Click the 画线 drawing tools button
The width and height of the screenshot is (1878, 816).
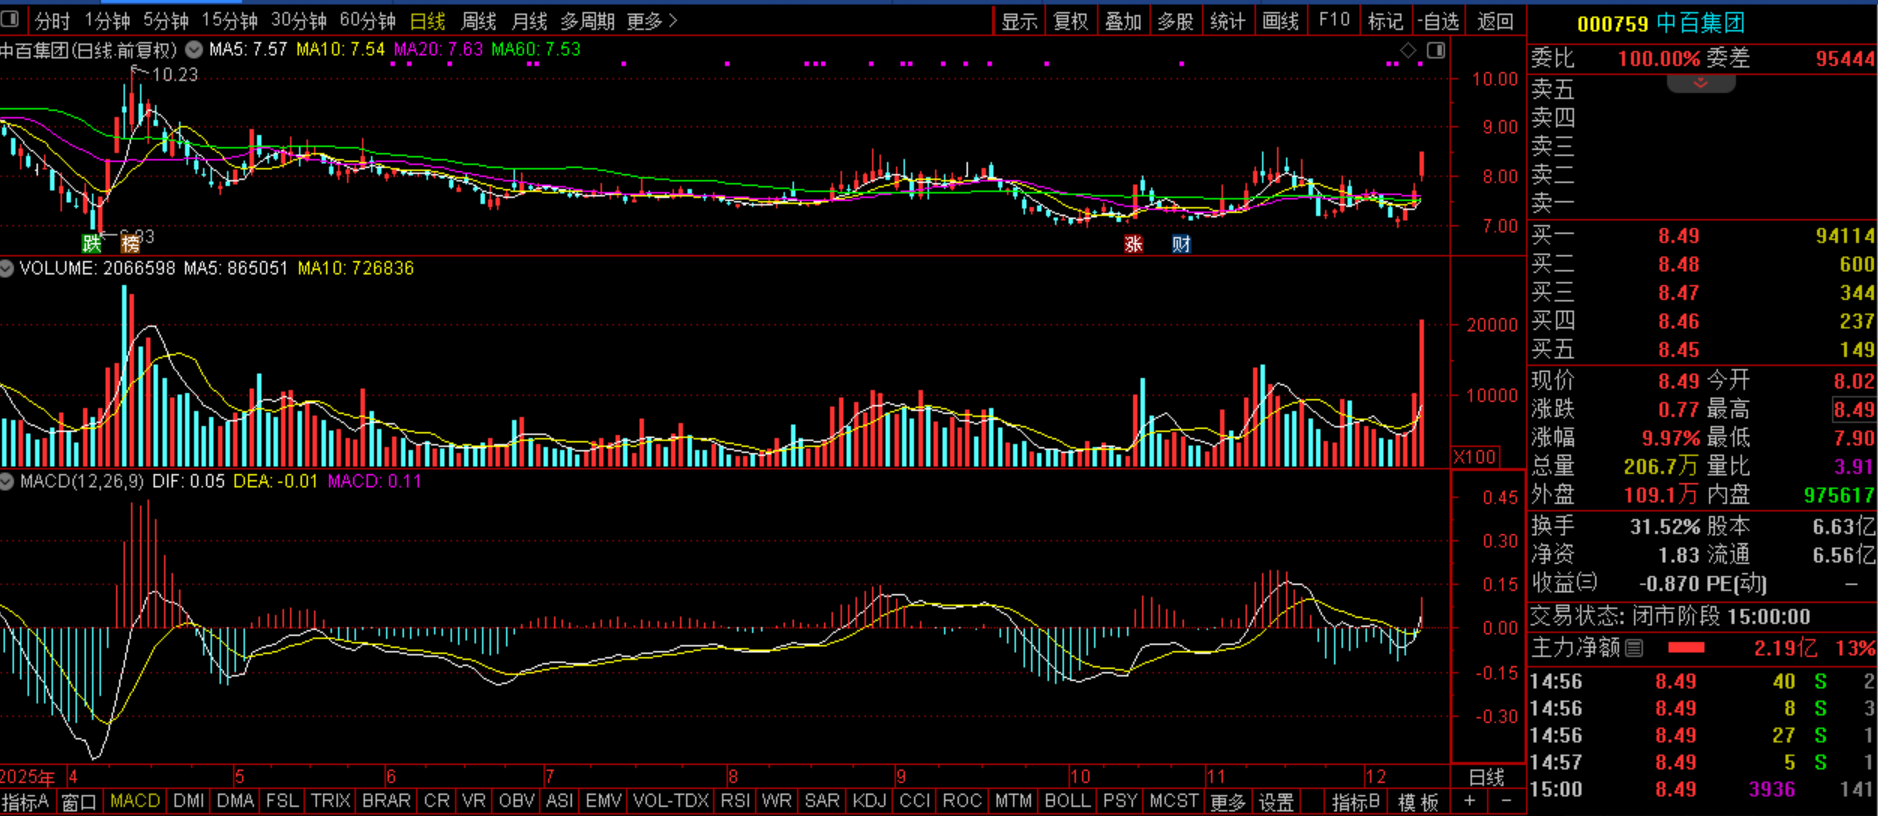point(1280,21)
